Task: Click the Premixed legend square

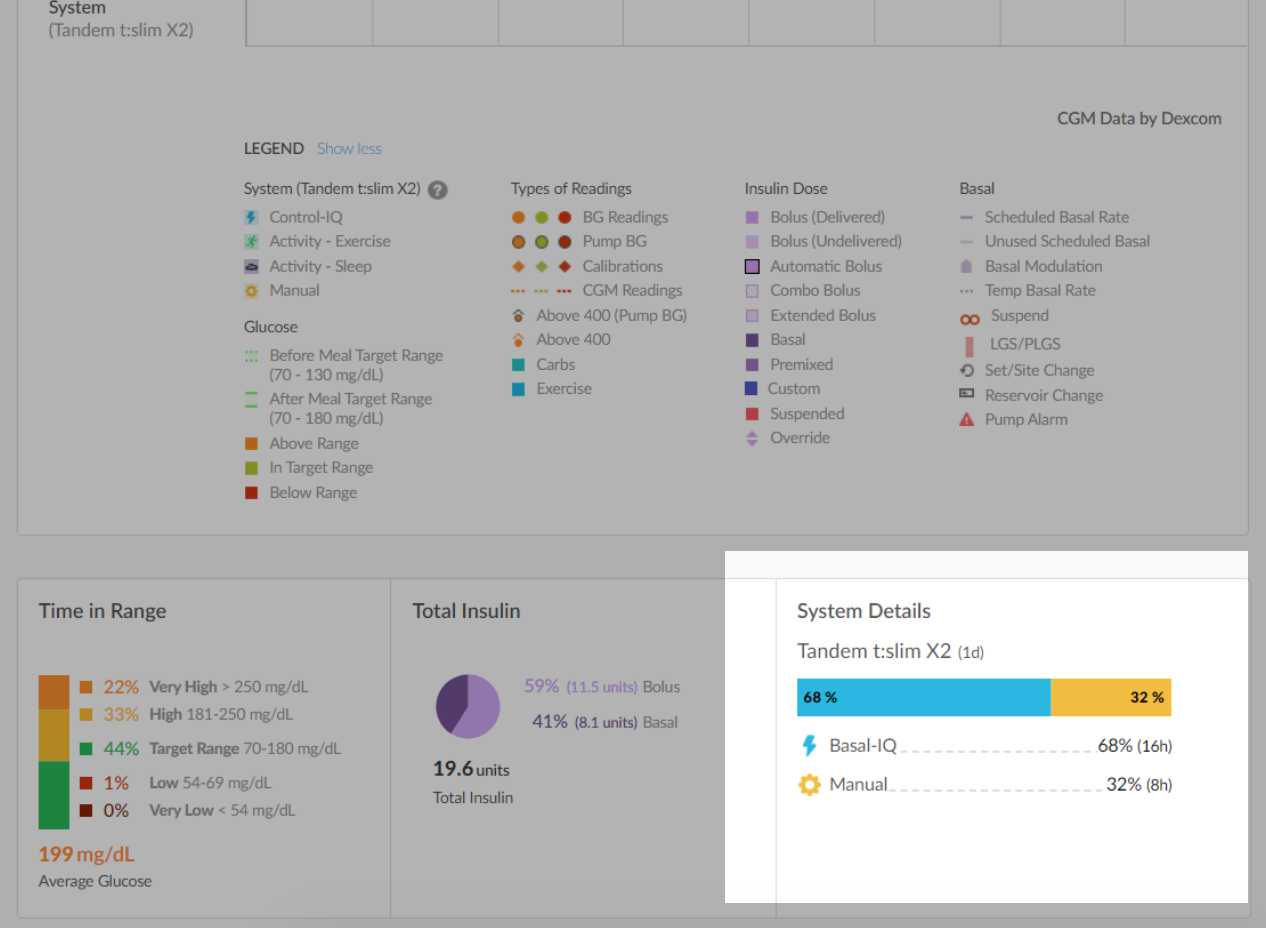Action: (x=752, y=365)
